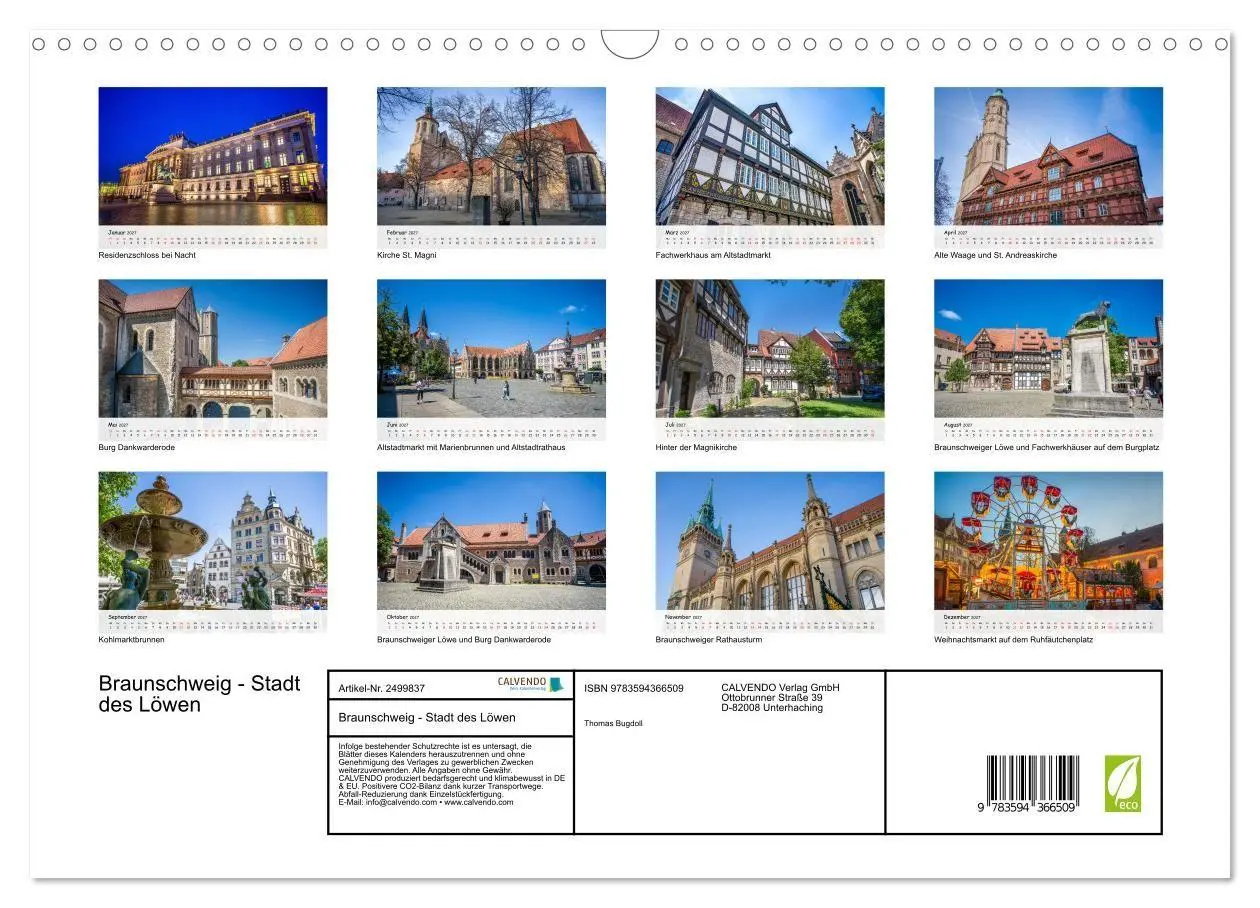Click the caption 'Alte Waage und St. Andreaskirche'

pos(995,255)
